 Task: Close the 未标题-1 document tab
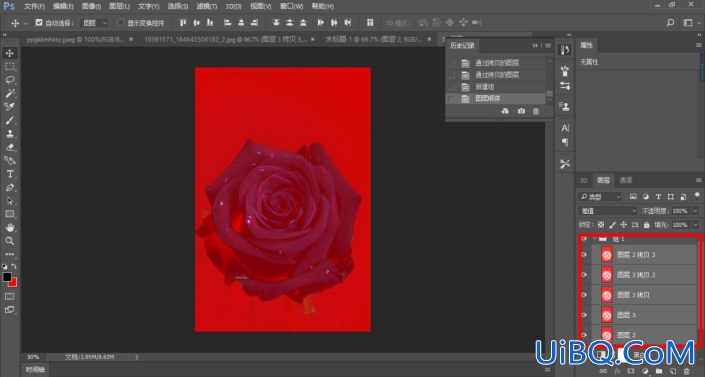(x=429, y=40)
